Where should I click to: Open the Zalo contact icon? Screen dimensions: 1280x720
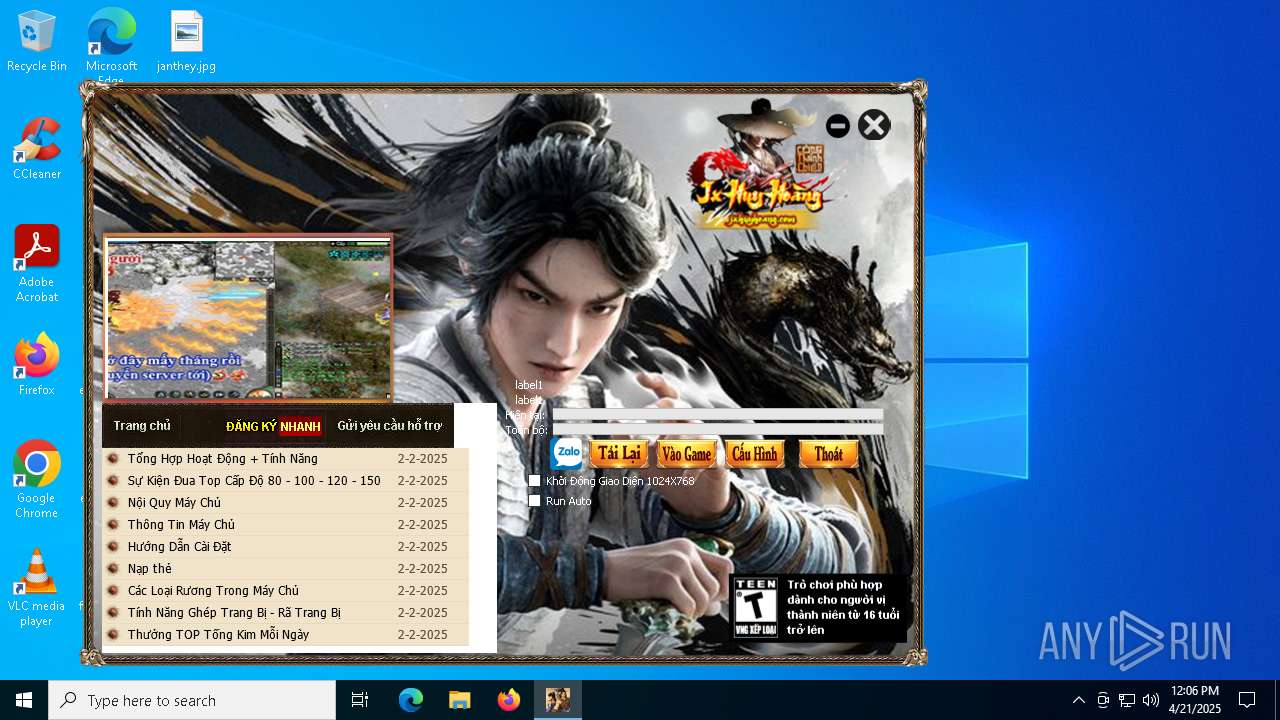567,453
